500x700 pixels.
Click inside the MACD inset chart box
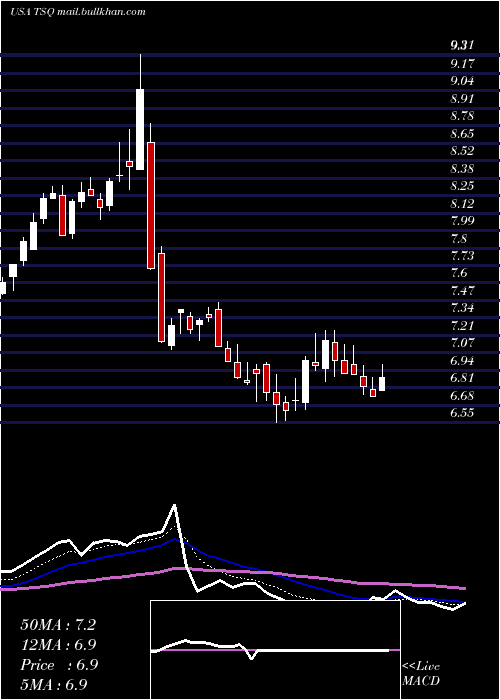tap(275, 650)
